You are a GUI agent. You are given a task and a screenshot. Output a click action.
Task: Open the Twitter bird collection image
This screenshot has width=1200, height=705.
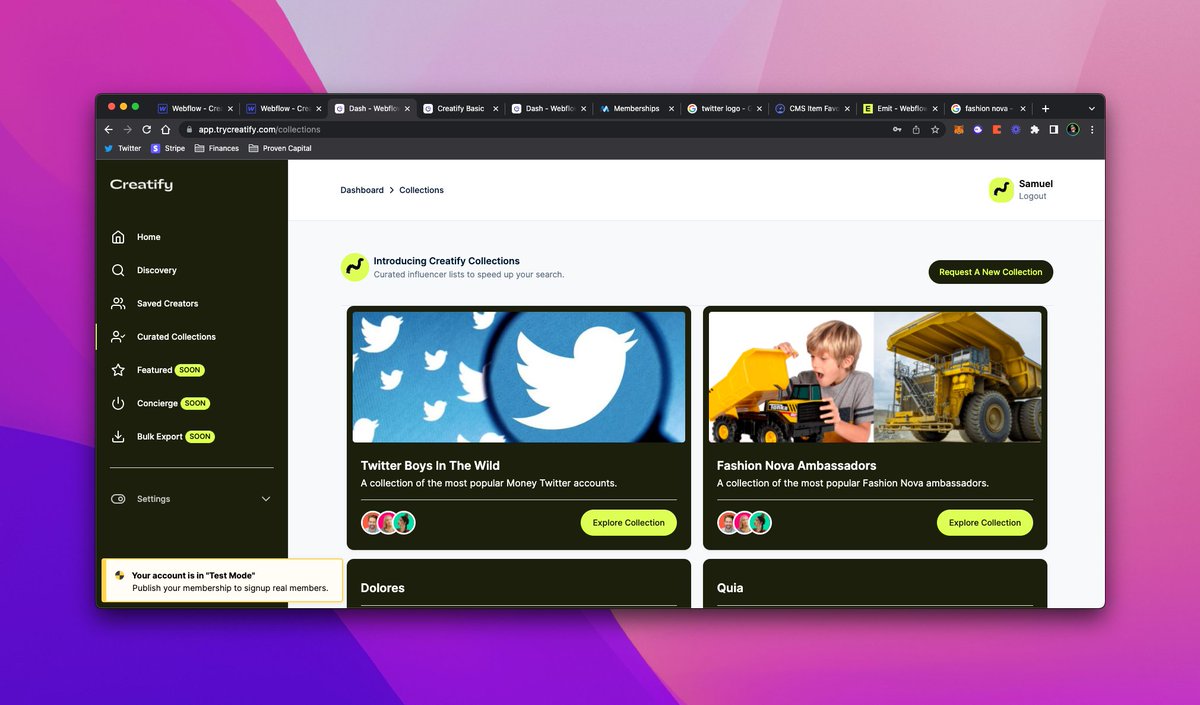519,377
